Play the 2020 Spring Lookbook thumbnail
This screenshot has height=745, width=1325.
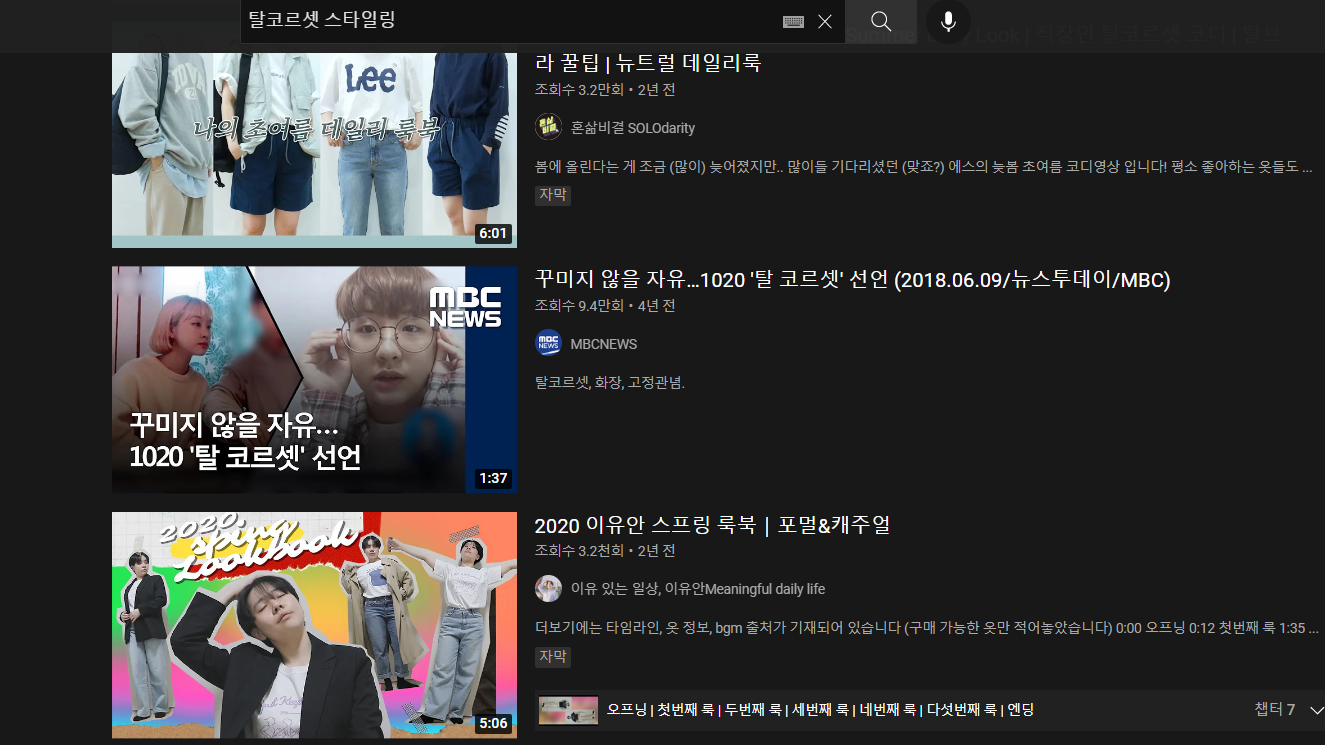click(314, 625)
